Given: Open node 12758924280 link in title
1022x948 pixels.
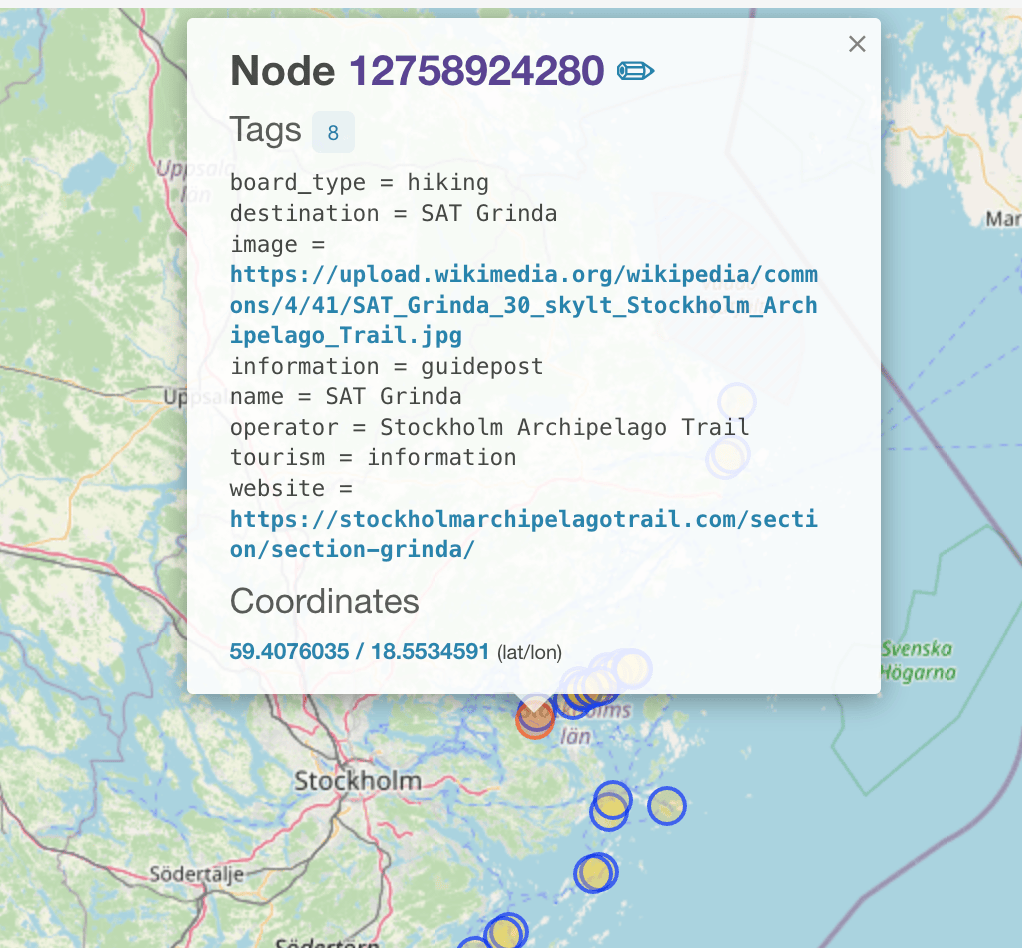Looking at the screenshot, I should coord(476,71).
